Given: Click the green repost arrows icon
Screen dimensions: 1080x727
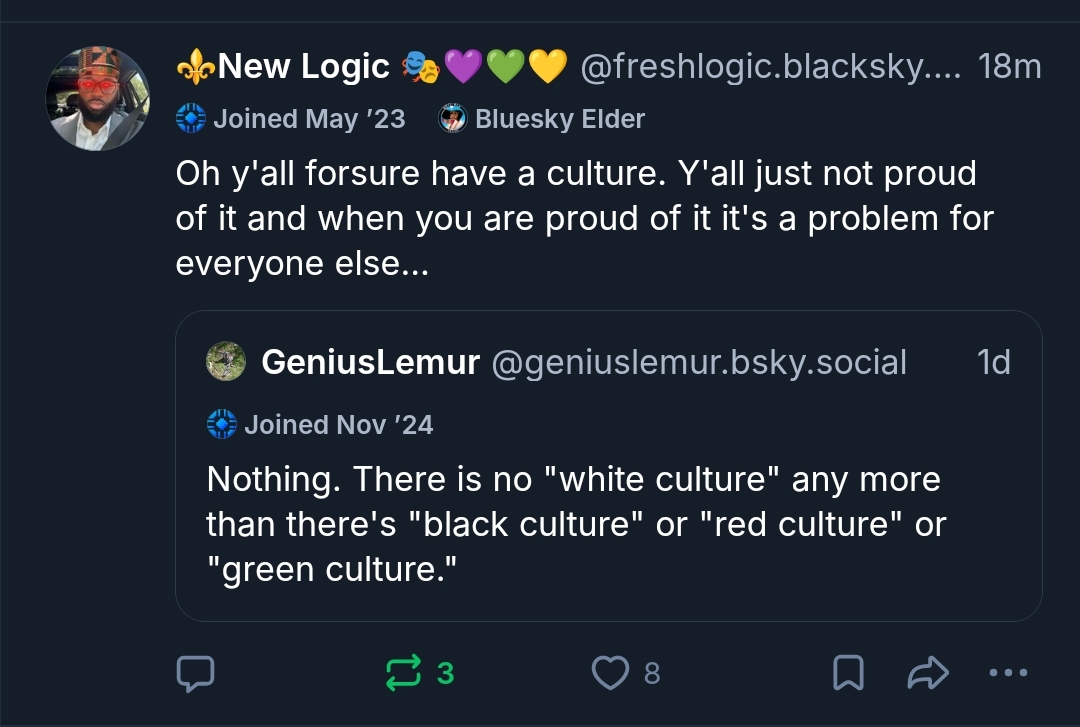Looking at the screenshot, I should pos(403,674).
